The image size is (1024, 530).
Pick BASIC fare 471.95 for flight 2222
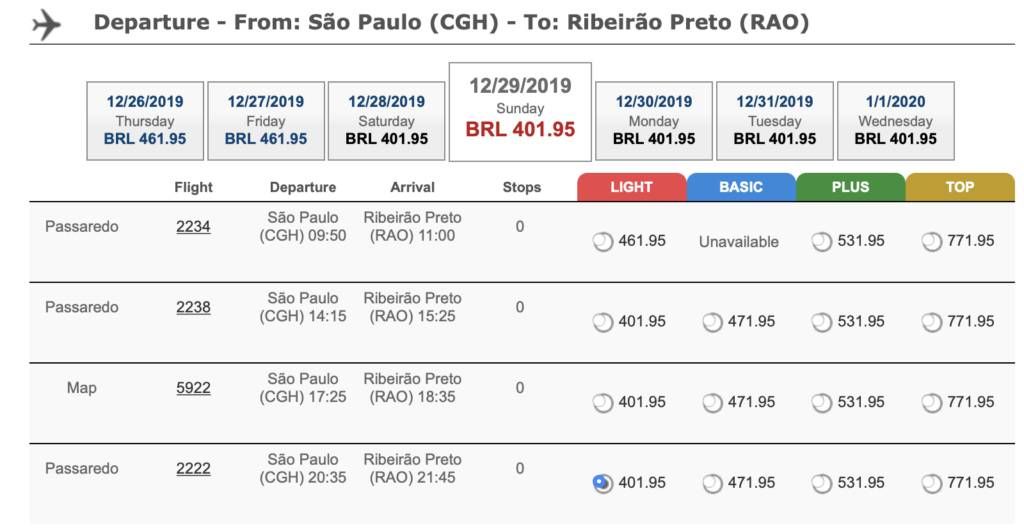pos(712,484)
